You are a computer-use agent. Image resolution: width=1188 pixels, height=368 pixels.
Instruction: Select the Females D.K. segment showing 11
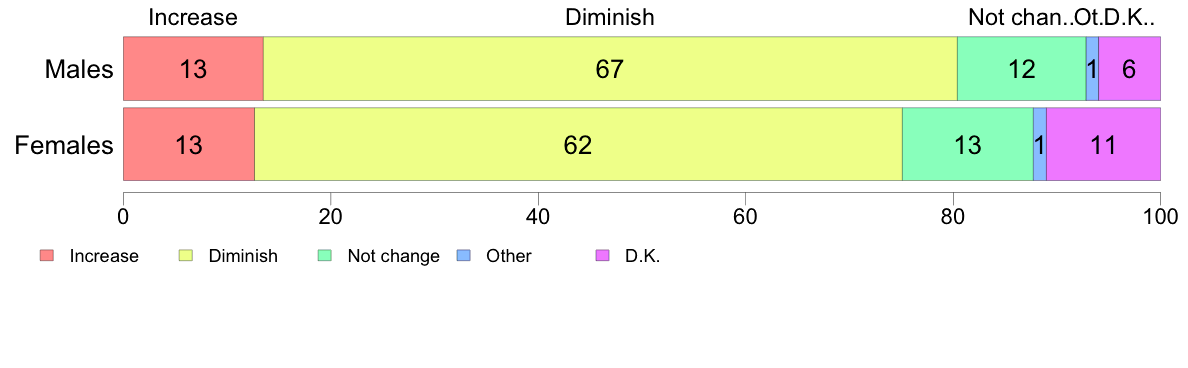click(x=1103, y=144)
